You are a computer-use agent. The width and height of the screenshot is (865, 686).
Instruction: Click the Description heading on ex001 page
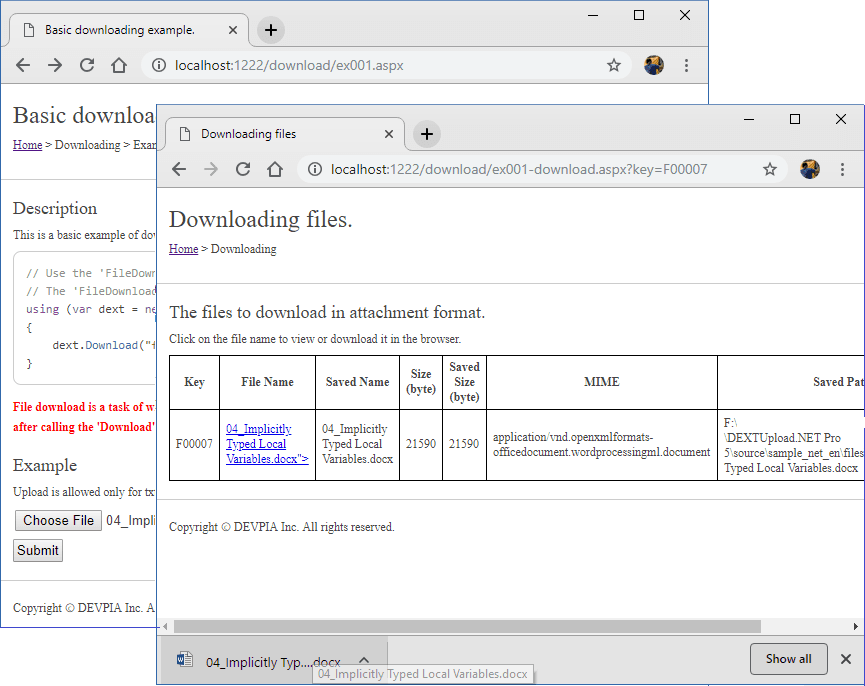click(55, 208)
